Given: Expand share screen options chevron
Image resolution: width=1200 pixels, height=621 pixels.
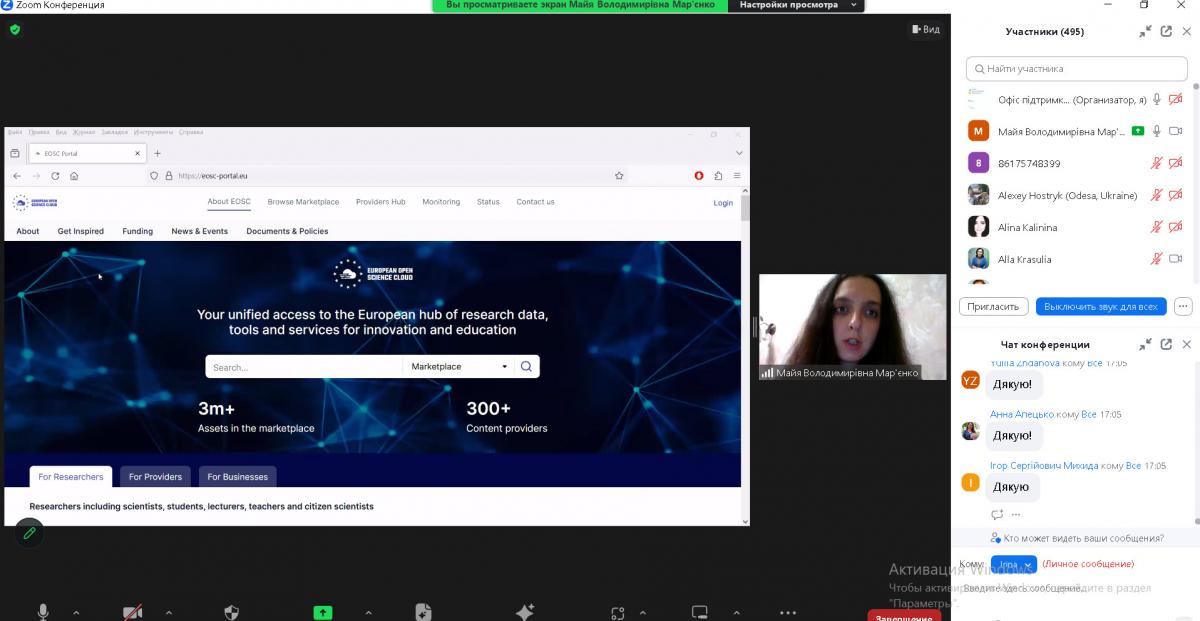Looking at the screenshot, I should pyautogui.click(x=368, y=613).
